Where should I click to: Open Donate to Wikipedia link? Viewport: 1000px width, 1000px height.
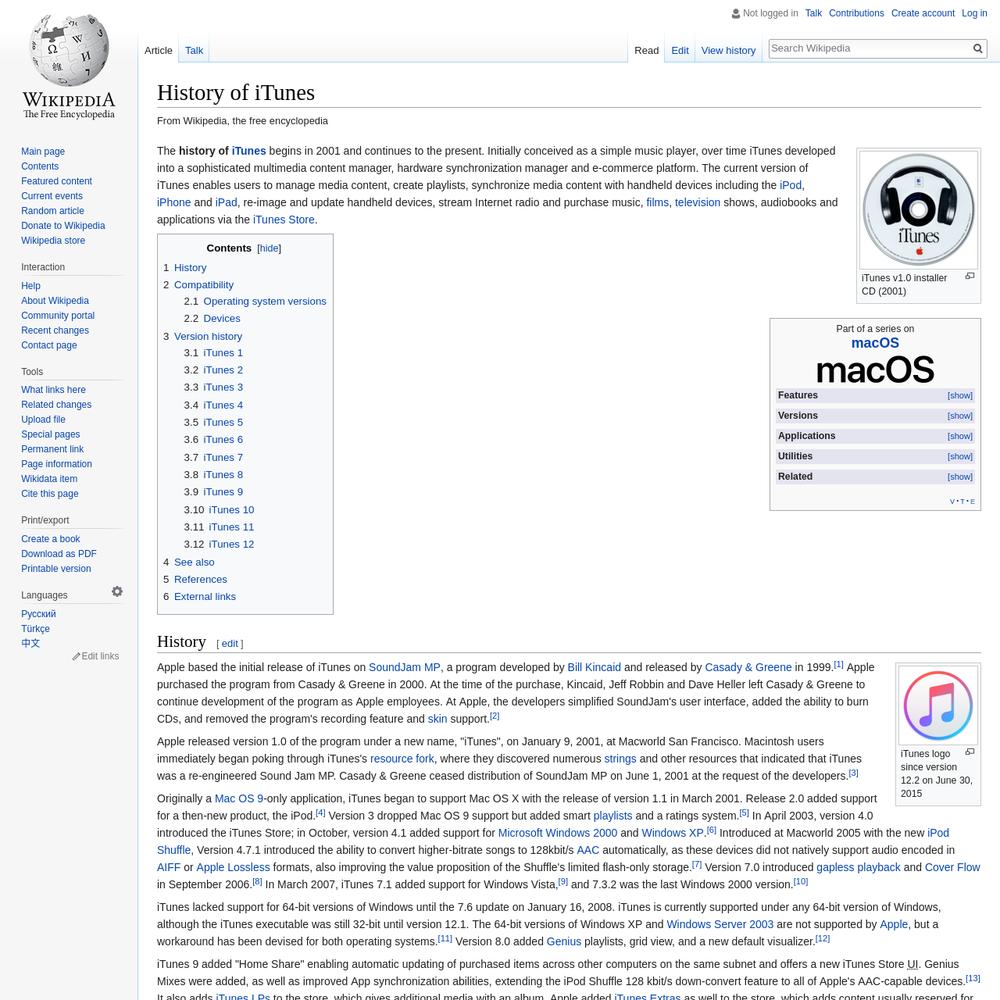pyautogui.click(x=63, y=226)
